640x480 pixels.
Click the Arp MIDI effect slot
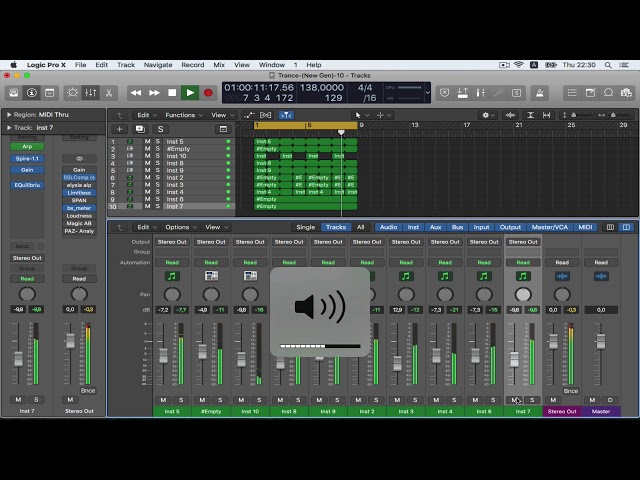[x=27, y=147]
